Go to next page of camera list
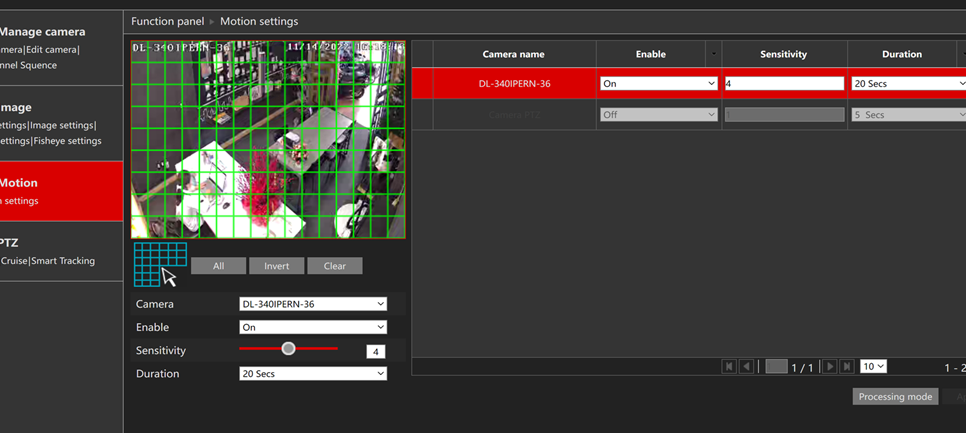The width and height of the screenshot is (966, 433). [x=830, y=366]
